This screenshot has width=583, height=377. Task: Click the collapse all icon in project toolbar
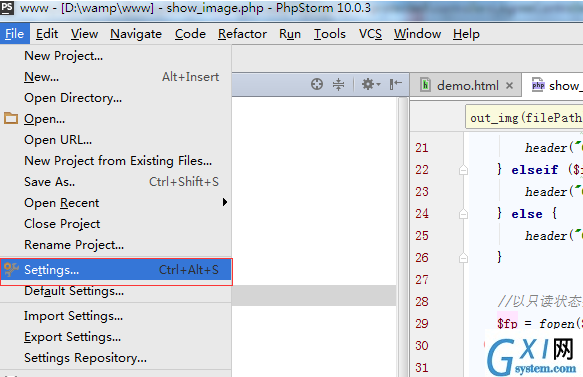pos(338,84)
